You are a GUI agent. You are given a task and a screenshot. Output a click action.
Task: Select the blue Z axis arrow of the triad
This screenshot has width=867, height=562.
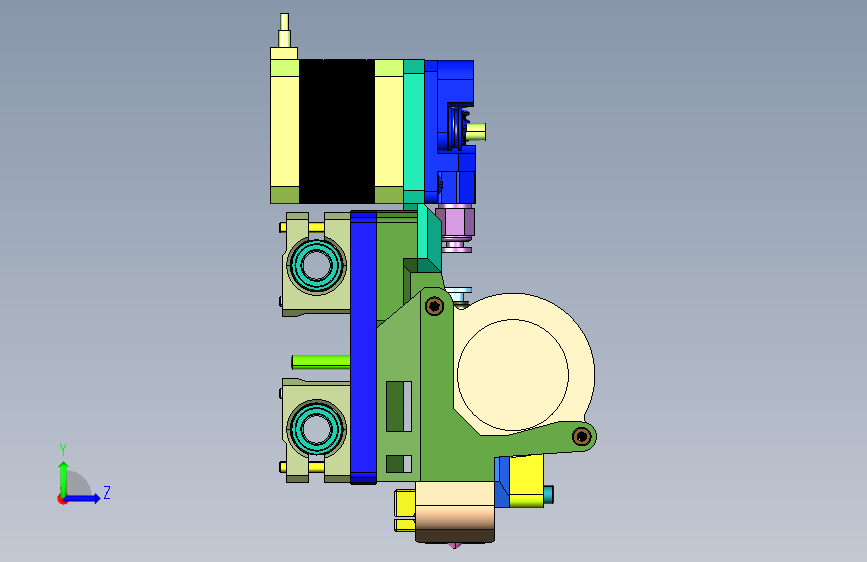click(x=83, y=498)
